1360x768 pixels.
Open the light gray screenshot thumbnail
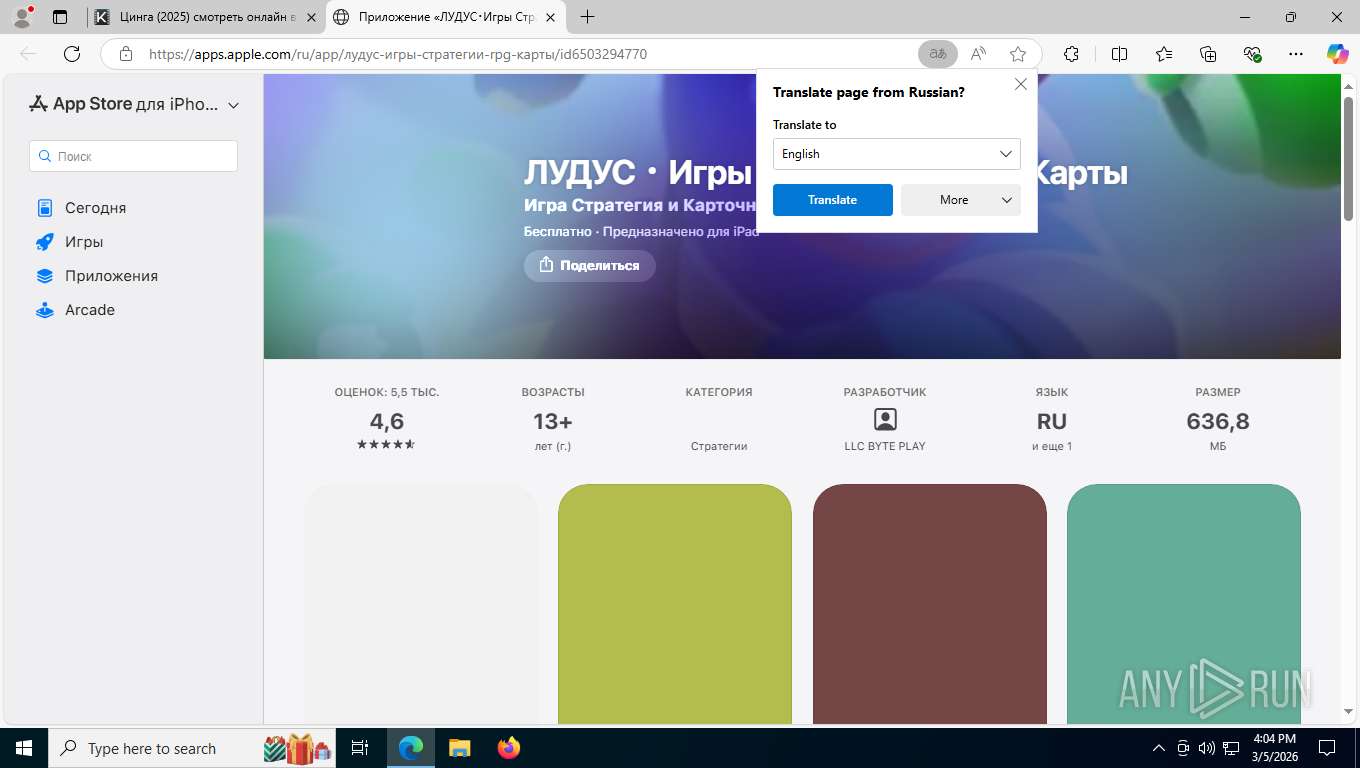coord(421,604)
